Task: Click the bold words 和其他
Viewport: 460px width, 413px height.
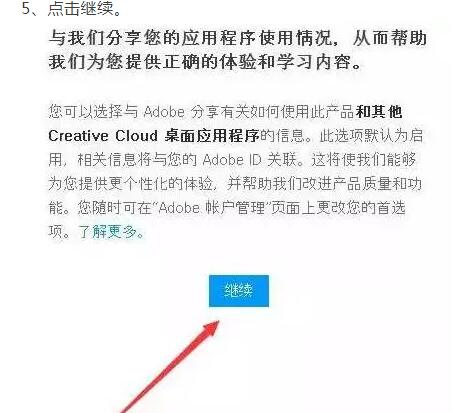Action: (379, 112)
